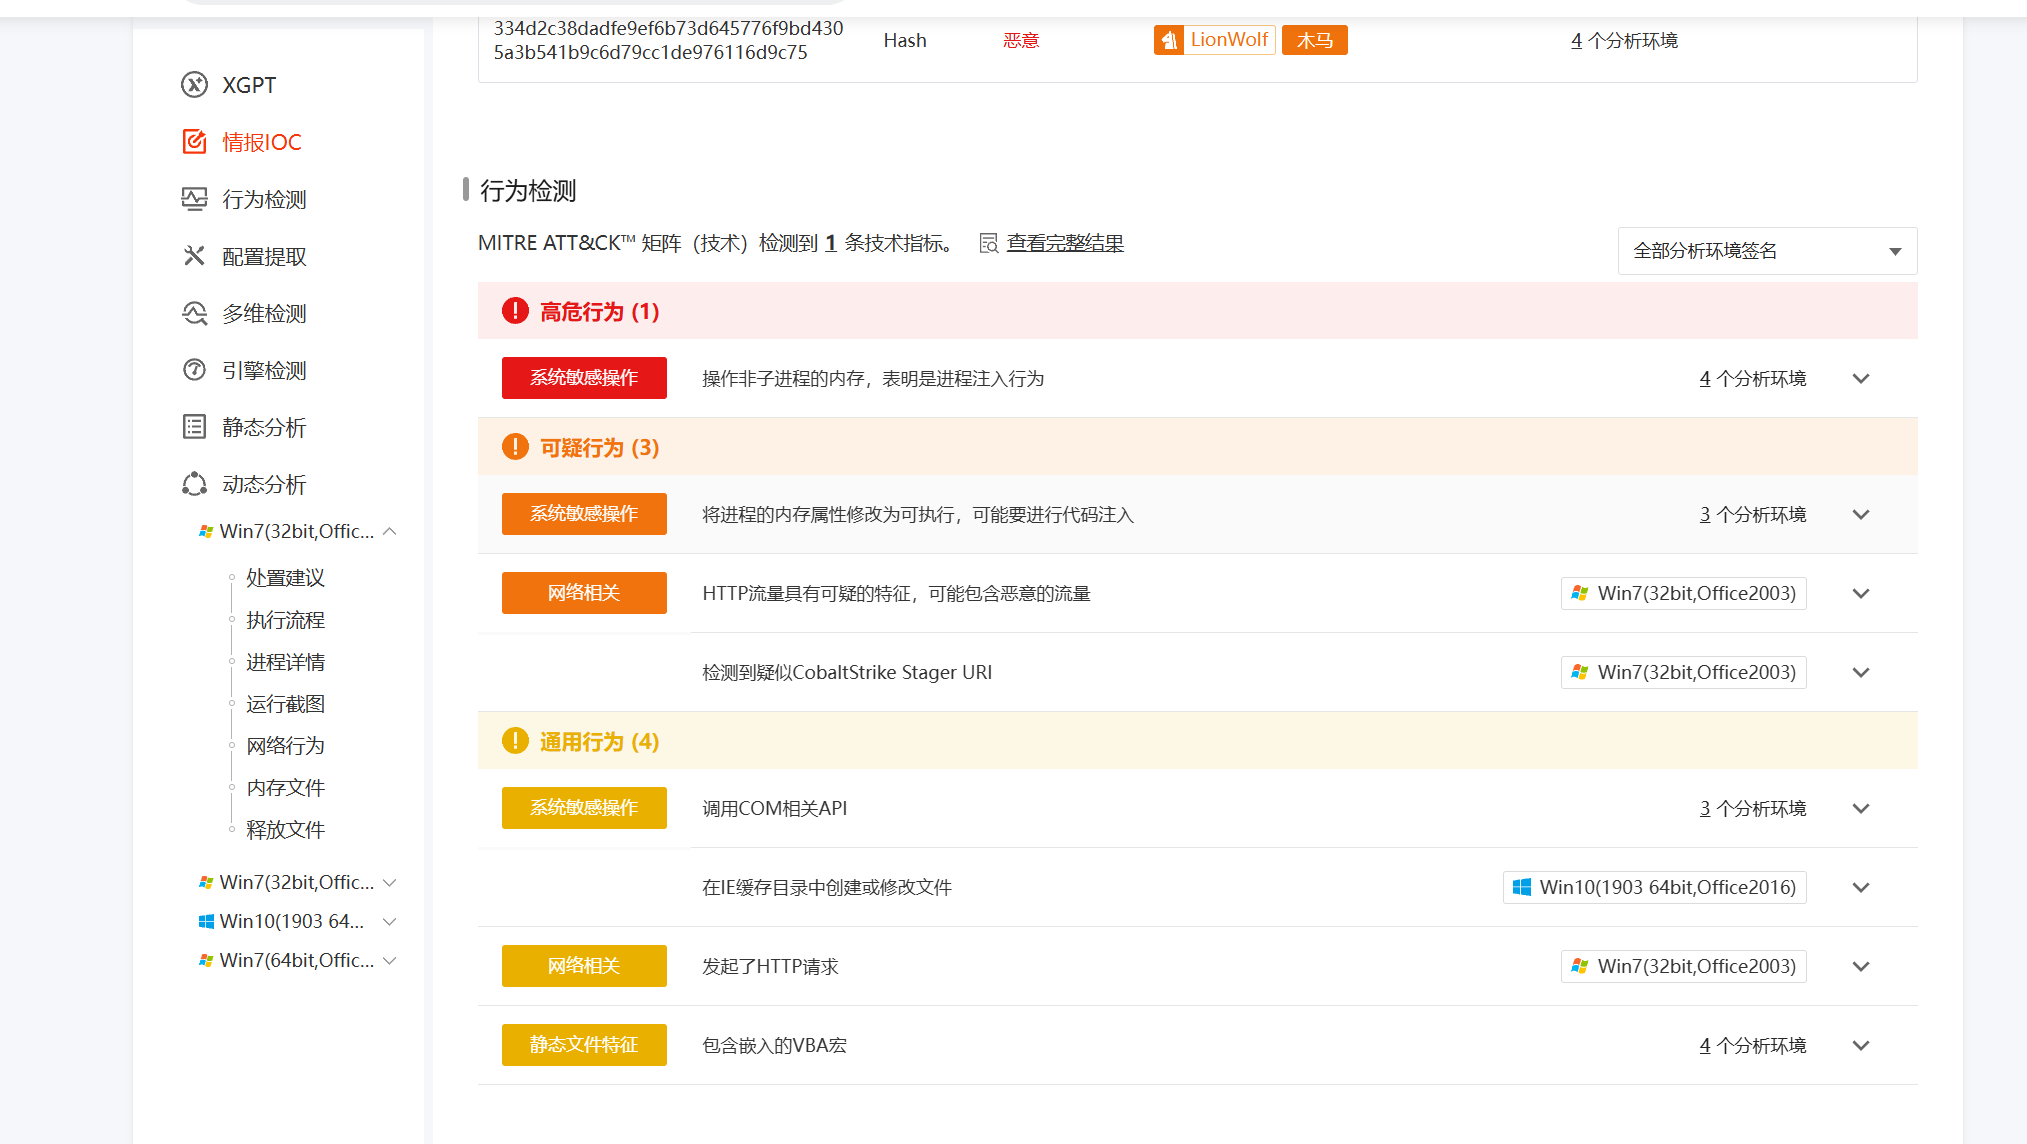Image resolution: width=2027 pixels, height=1144 pixels.
Task: Select the 配置提取 tools icon
Action: pos(194,256)
